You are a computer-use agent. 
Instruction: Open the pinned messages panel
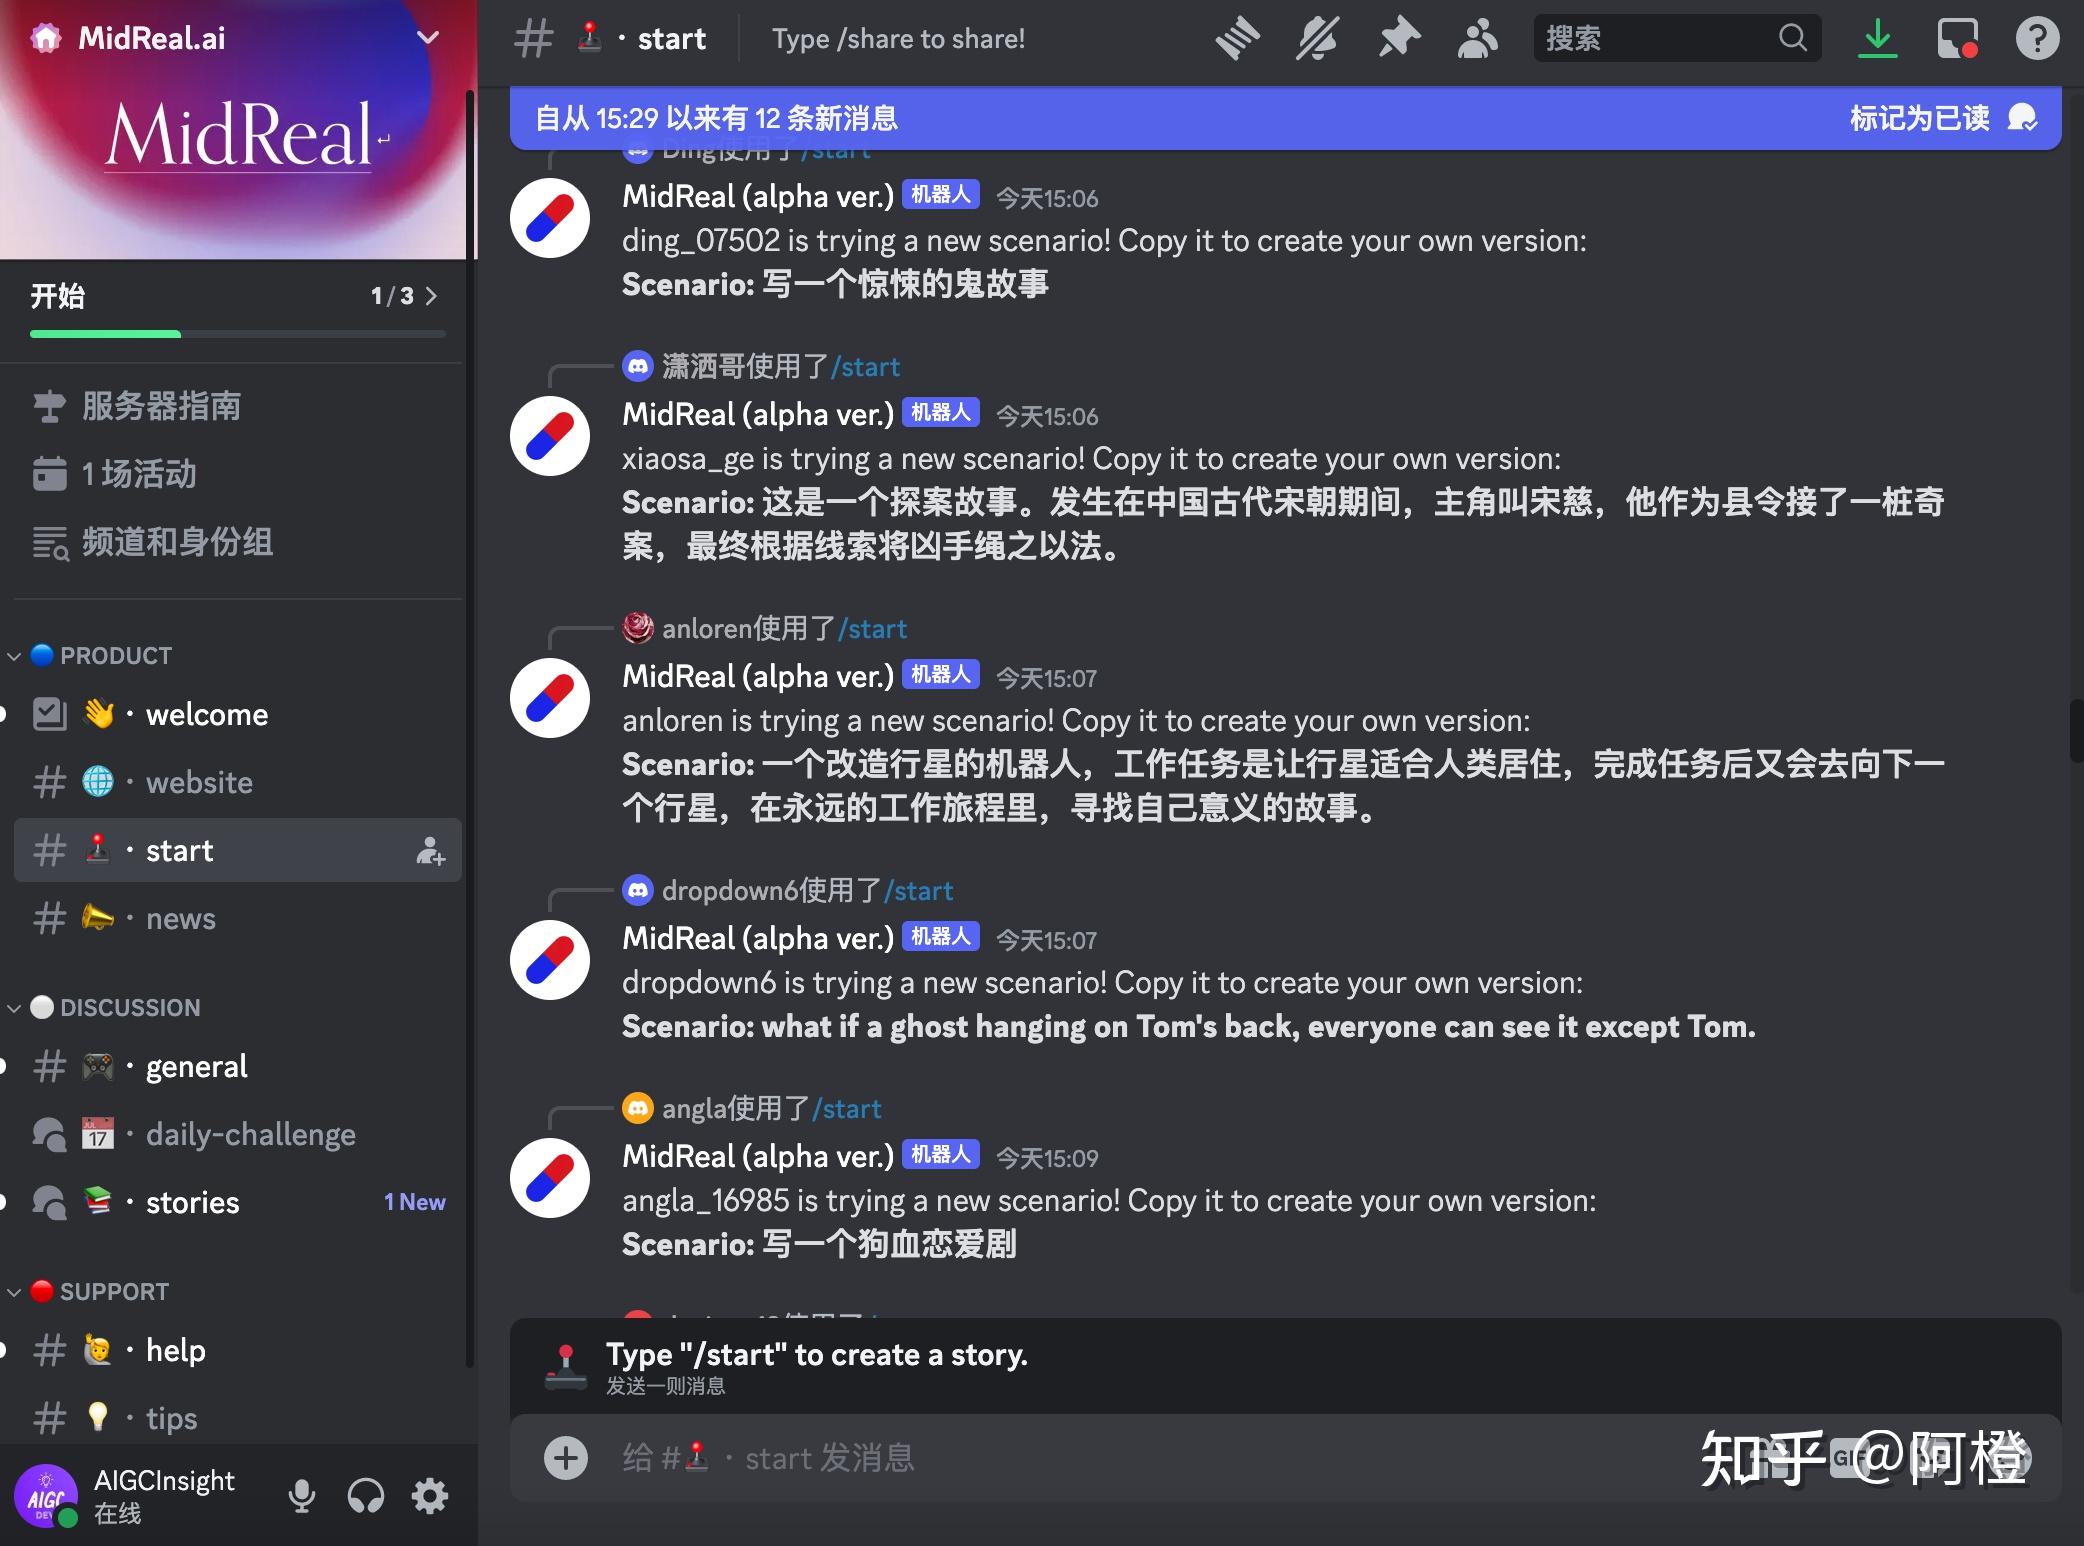click(1399, 38)
